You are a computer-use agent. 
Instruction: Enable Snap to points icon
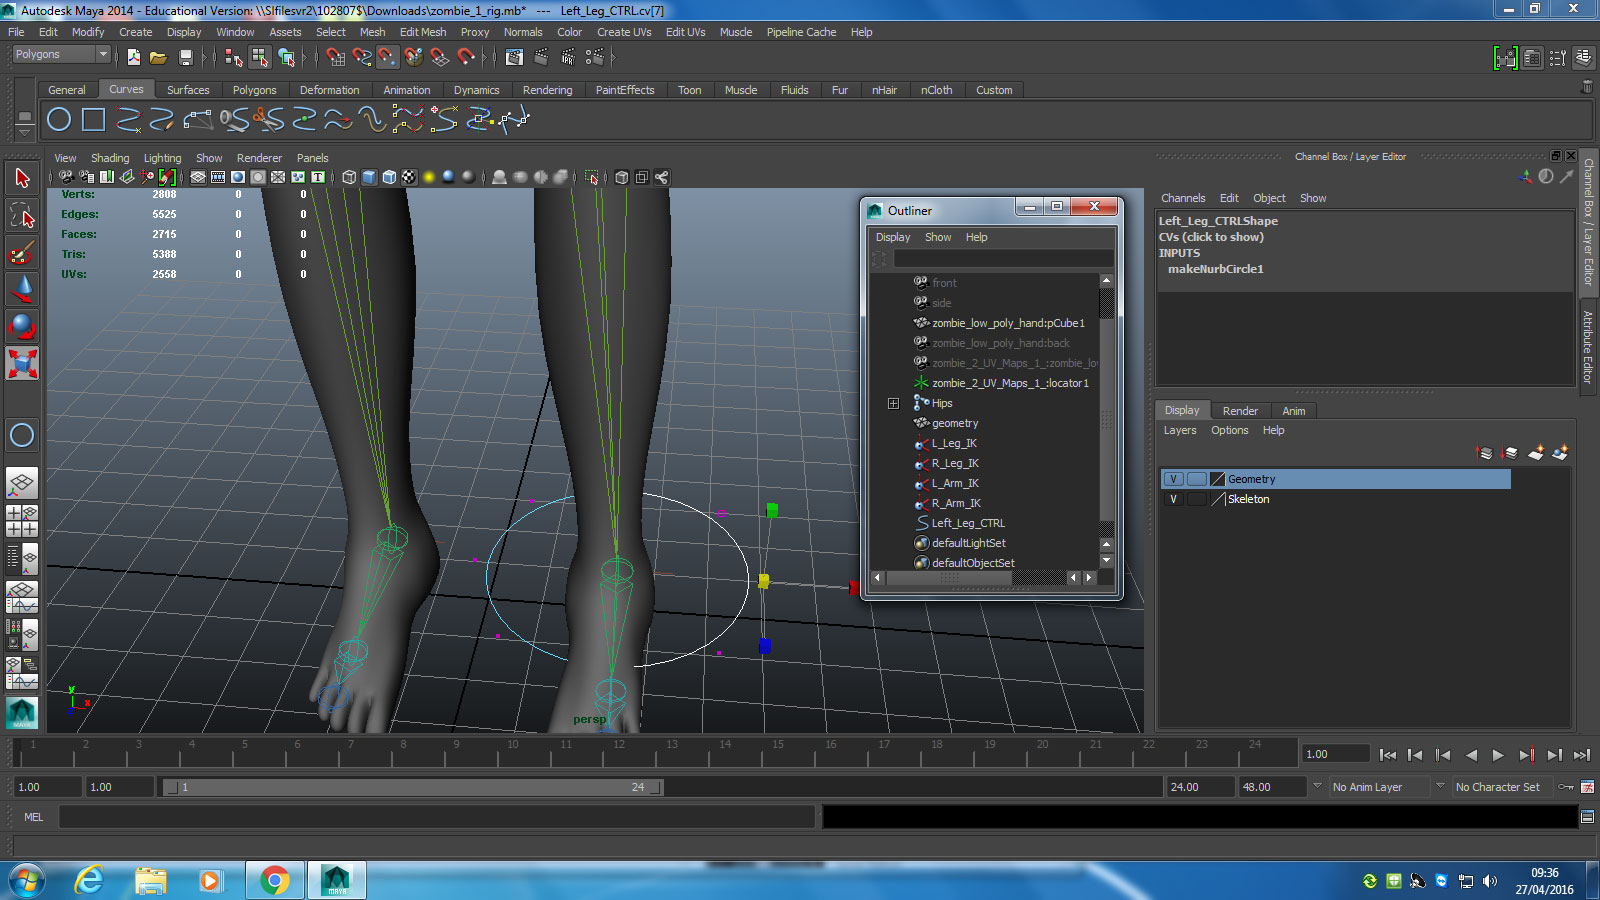[x=387, y=58]
